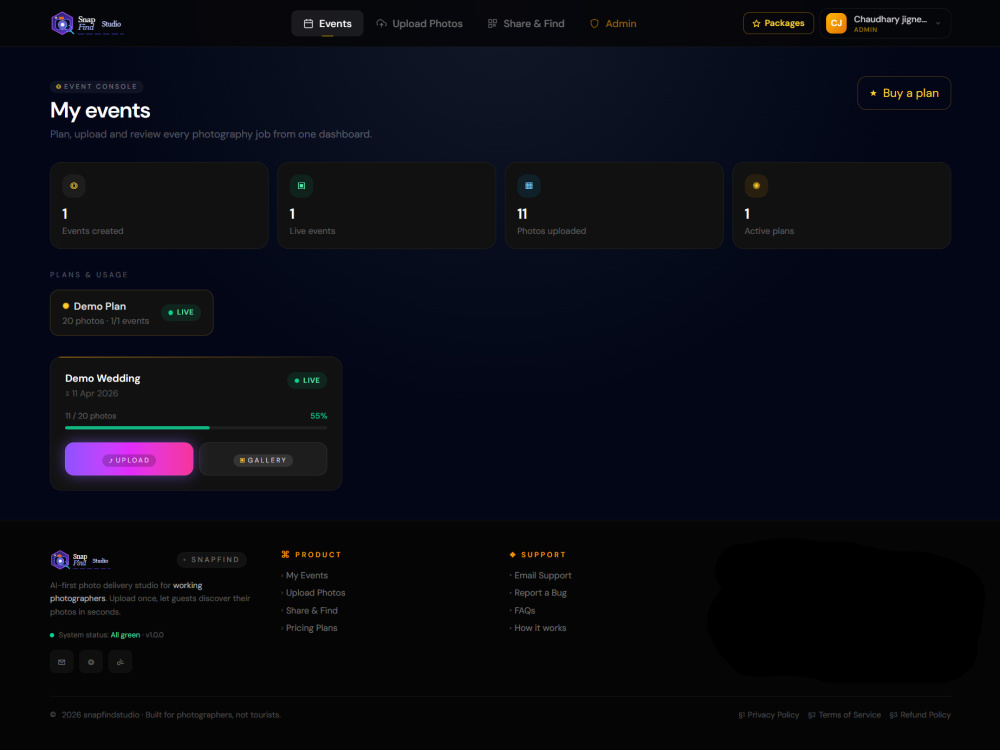The height and width of the screenshot is (750, 1000).
Task: Click the SnapFind Studio logo in header
Action: [86, 24]
